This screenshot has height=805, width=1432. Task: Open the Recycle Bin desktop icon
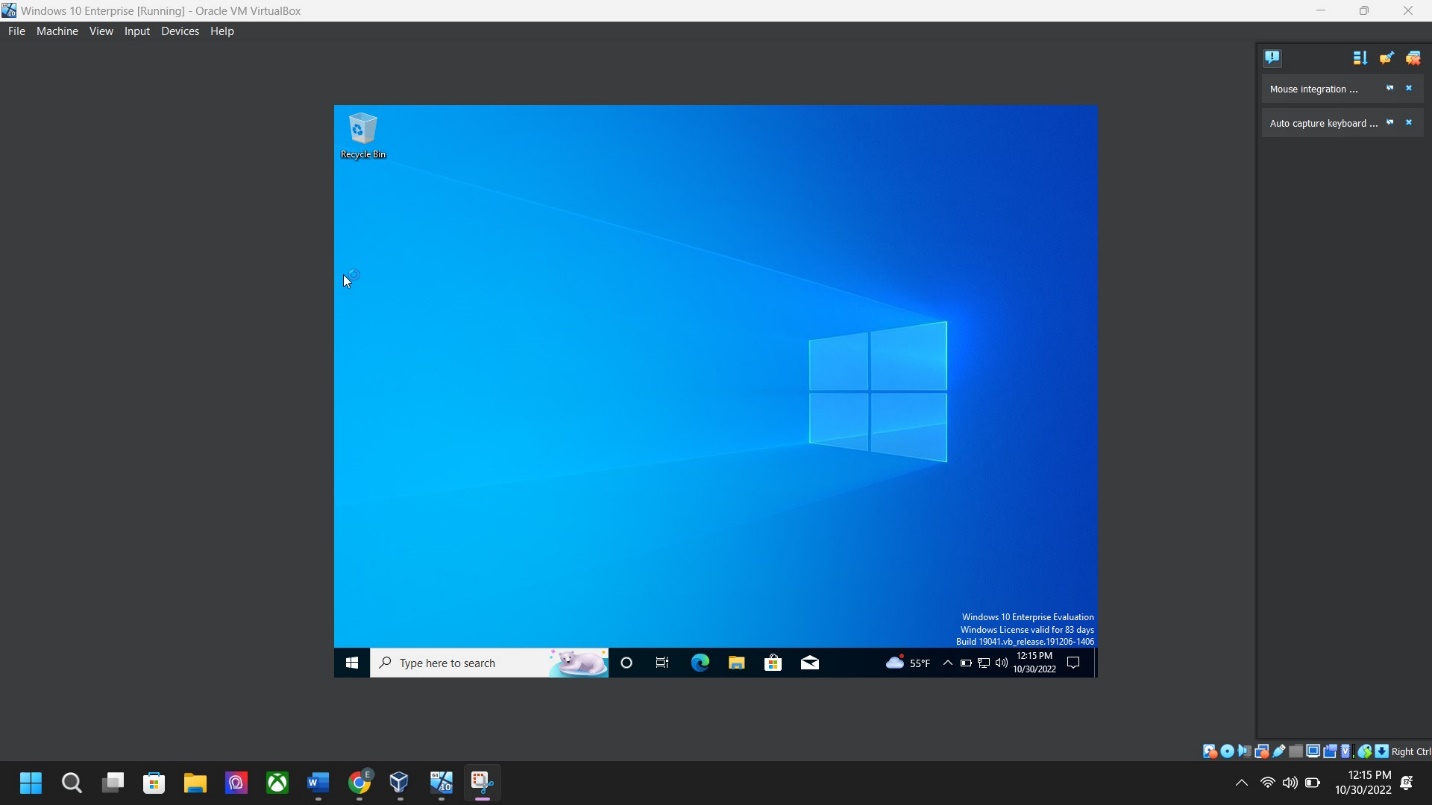tap(363, 135)
